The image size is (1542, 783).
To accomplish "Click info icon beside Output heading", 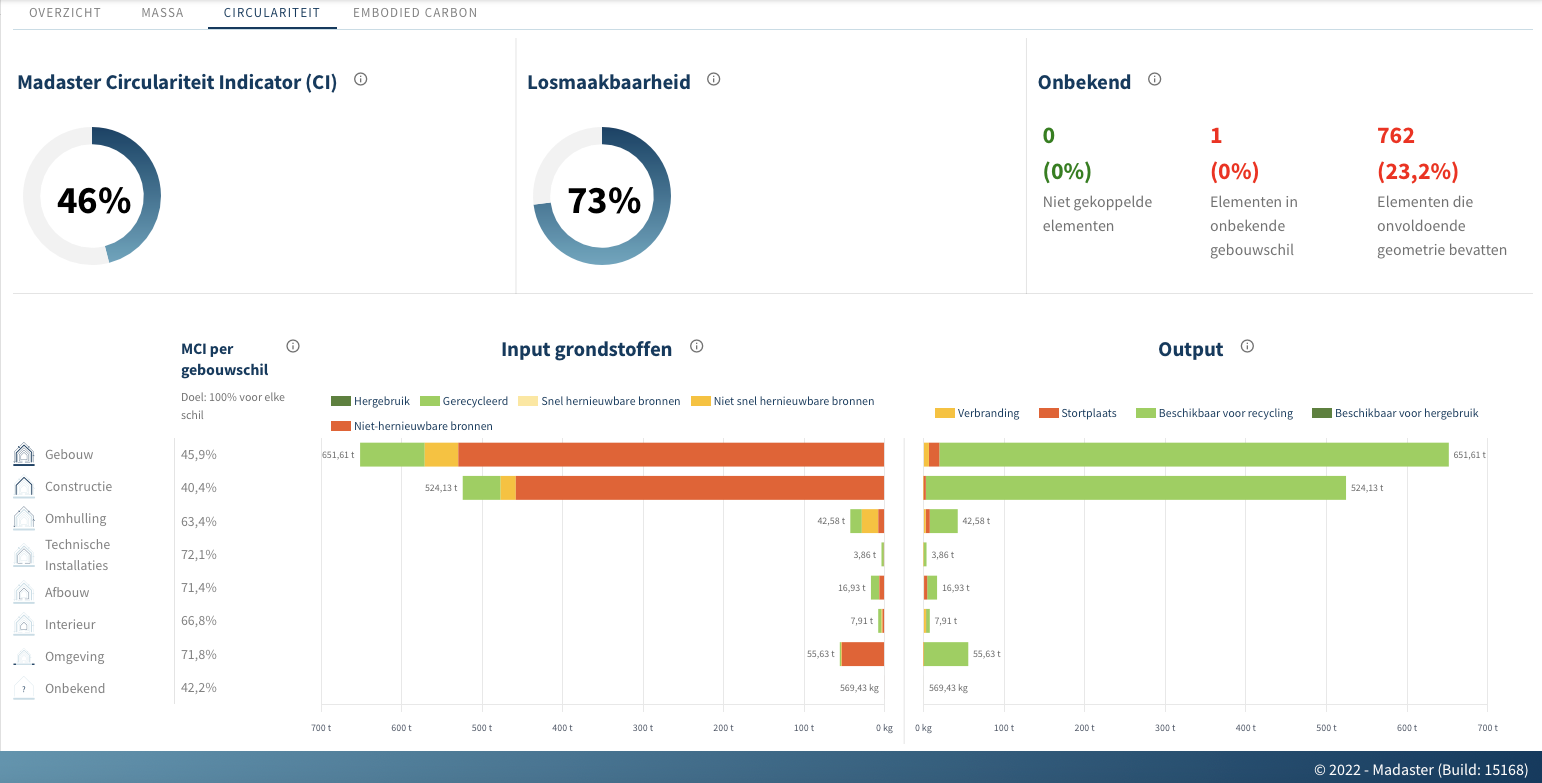I will point(1247,346).
